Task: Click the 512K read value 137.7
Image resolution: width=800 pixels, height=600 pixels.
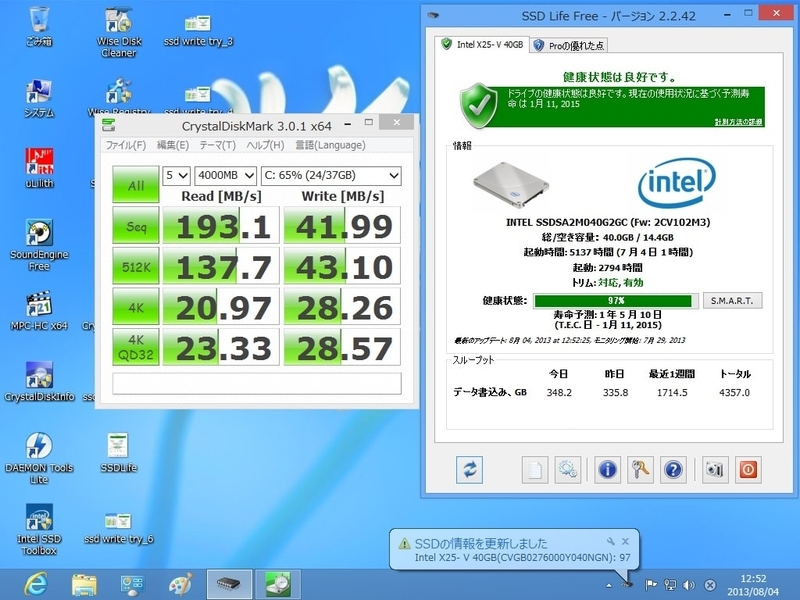Action: tap(221, 266)
